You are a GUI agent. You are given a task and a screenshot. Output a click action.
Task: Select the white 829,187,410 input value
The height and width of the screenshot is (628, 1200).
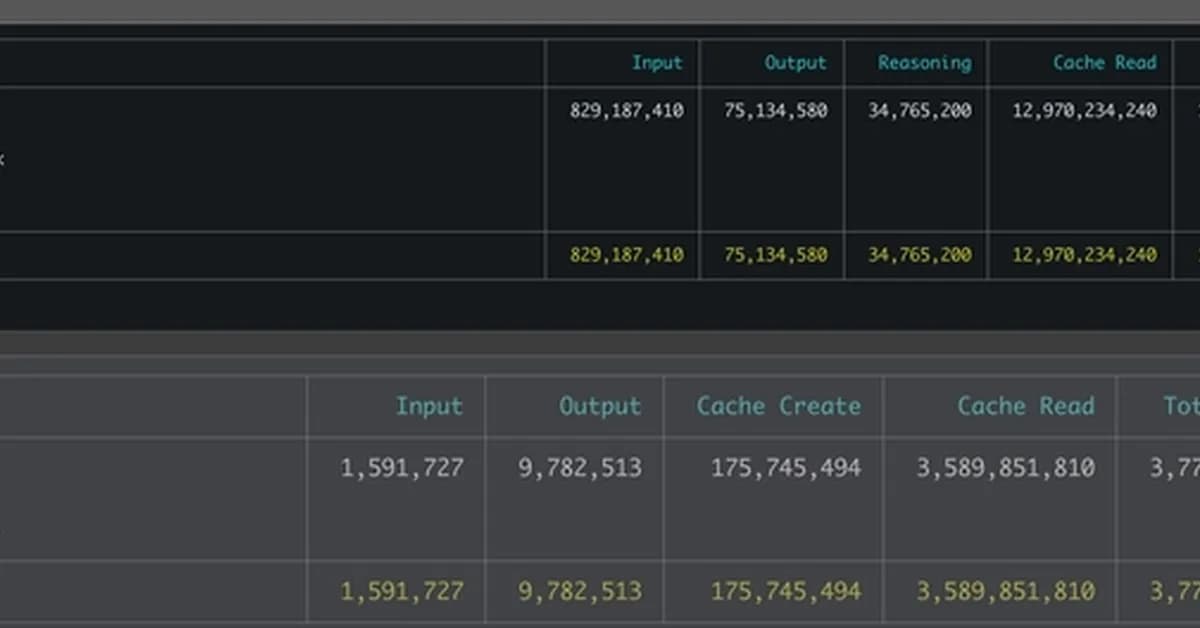[626, 111]
